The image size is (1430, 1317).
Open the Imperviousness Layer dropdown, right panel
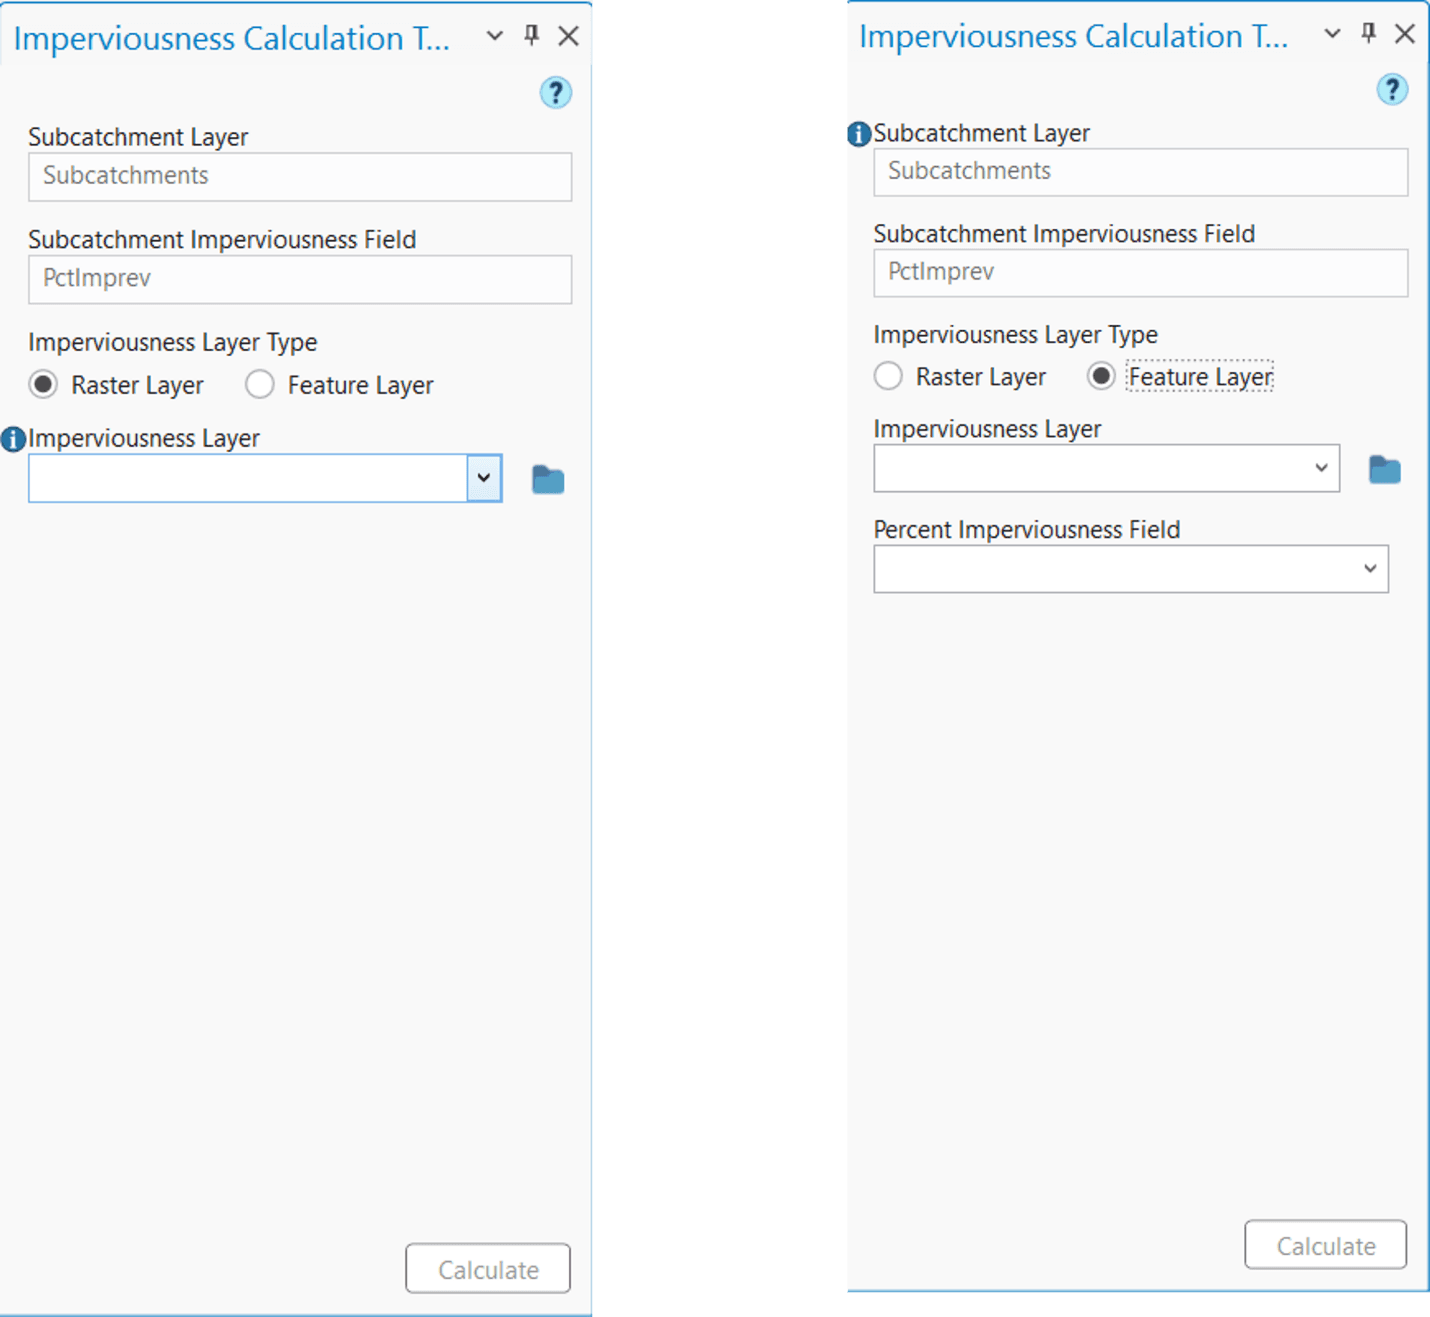pyautogui.click(x=1322, y=468)
